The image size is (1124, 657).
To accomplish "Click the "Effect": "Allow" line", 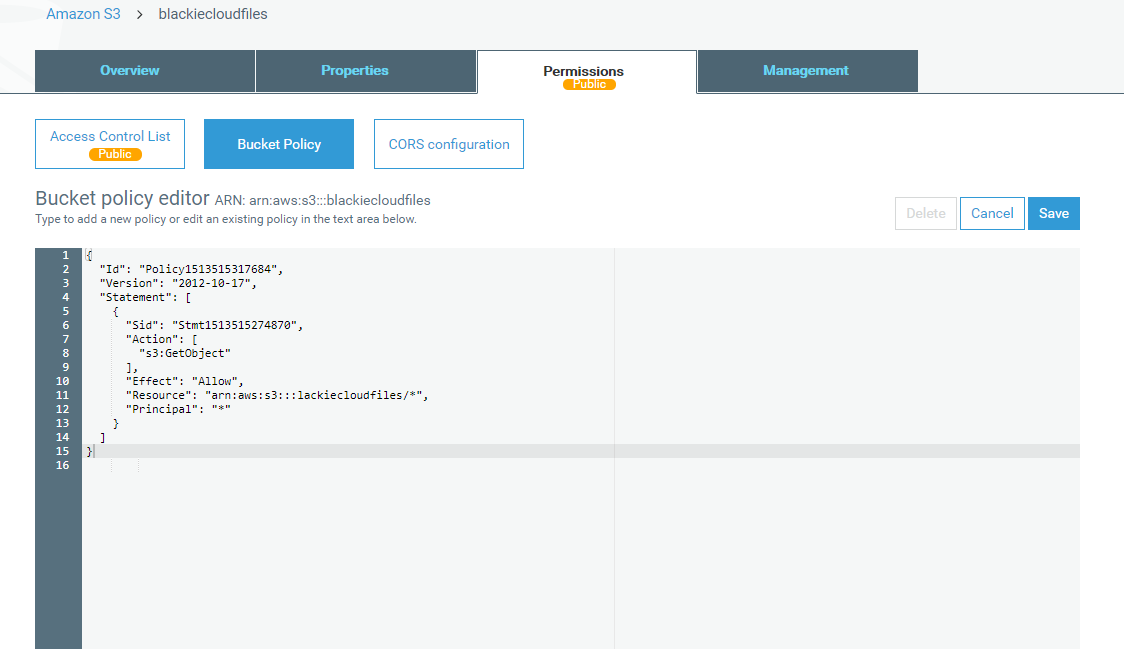I will click(x=185, y=381).
